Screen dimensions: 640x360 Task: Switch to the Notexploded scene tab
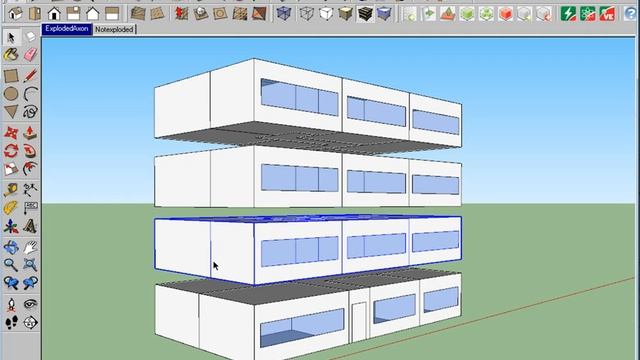tap(114, 29)
